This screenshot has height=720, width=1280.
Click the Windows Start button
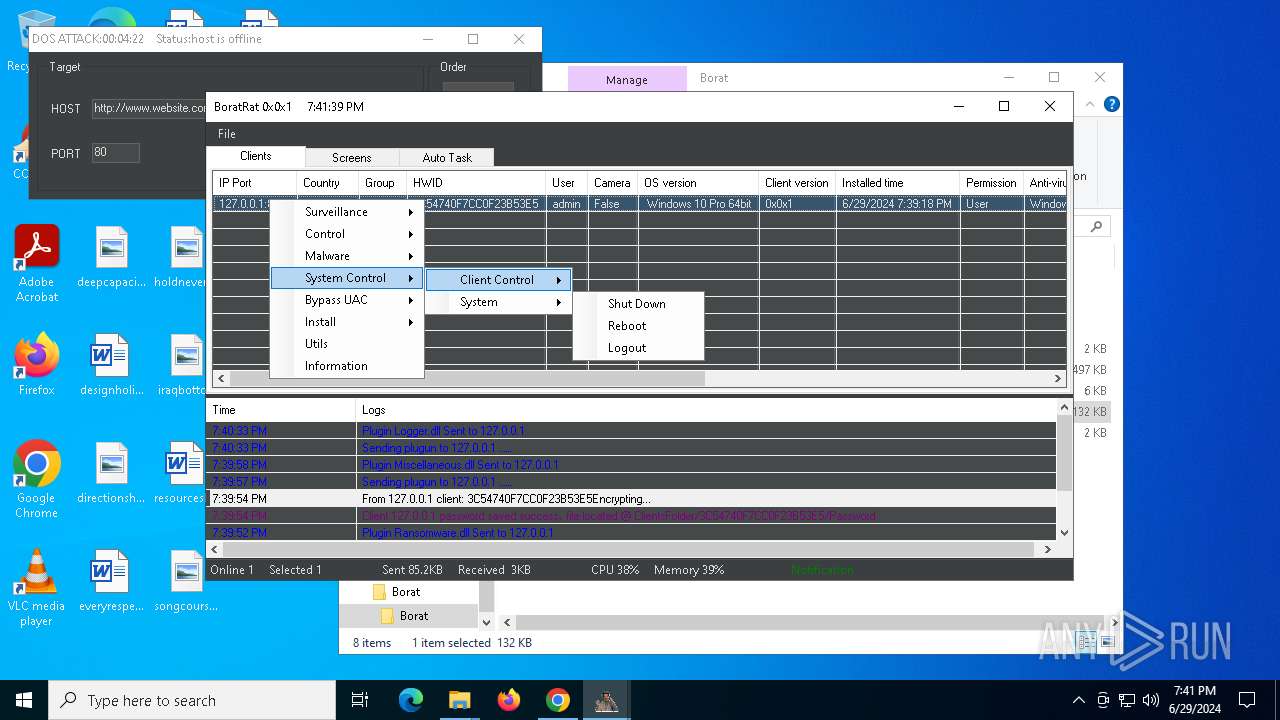(24, 700)
